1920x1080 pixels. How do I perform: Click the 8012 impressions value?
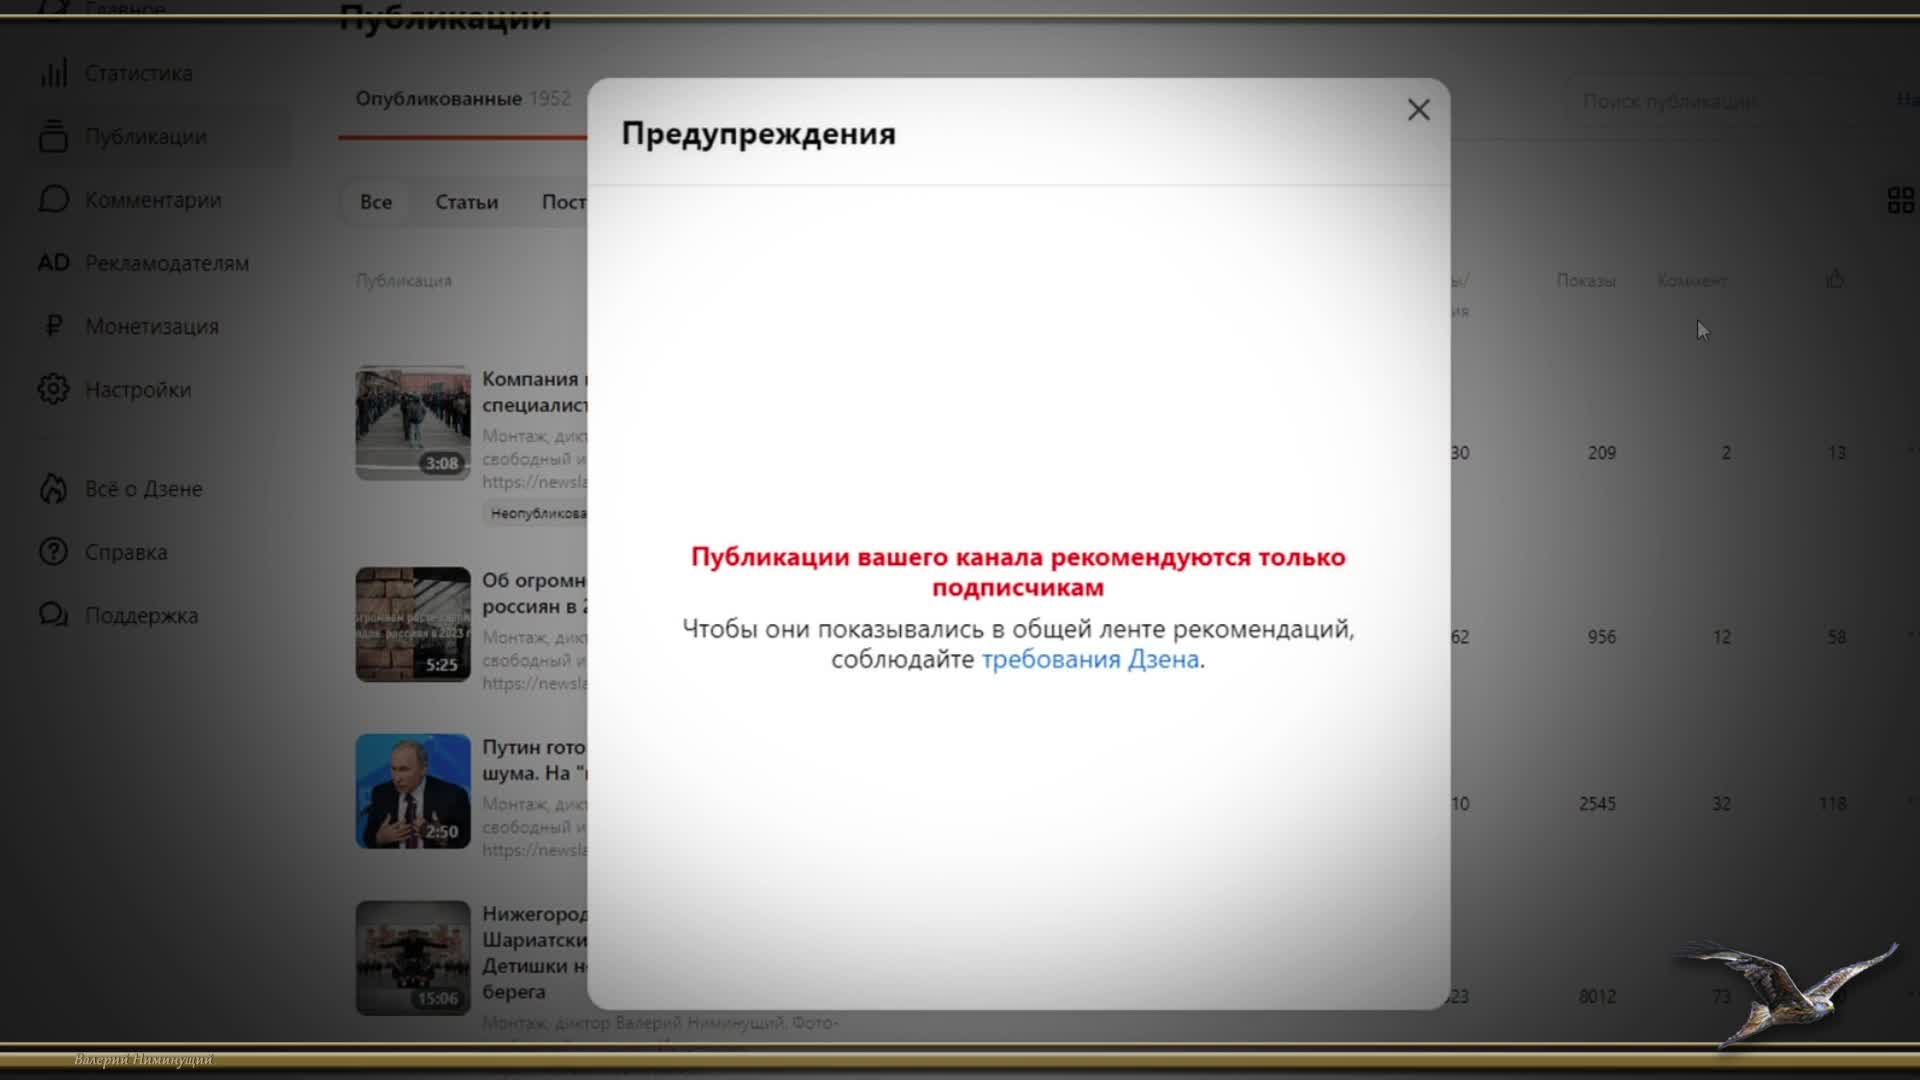[x=1597, y=997]
